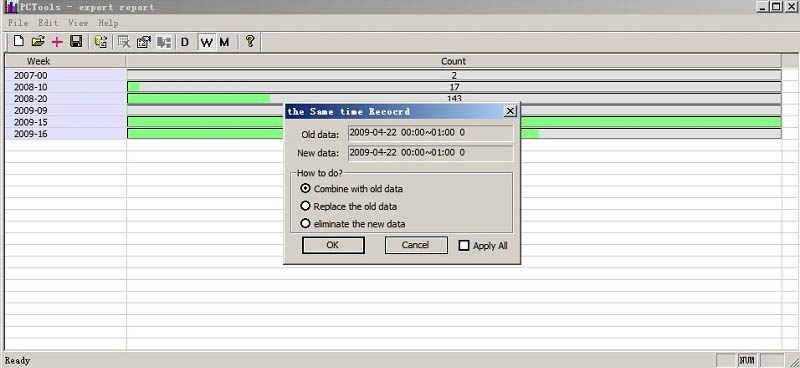Select the 2009-16 week row
Image resolution: width=800 pixels, height=368 pixels.
point(66,134)
